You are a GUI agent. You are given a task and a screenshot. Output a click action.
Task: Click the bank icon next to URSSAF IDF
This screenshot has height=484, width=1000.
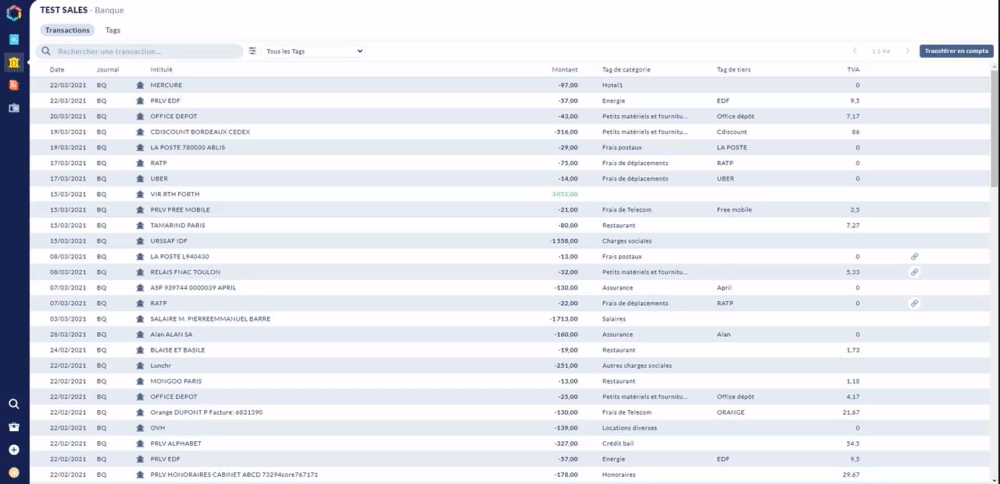coord(140,241)
